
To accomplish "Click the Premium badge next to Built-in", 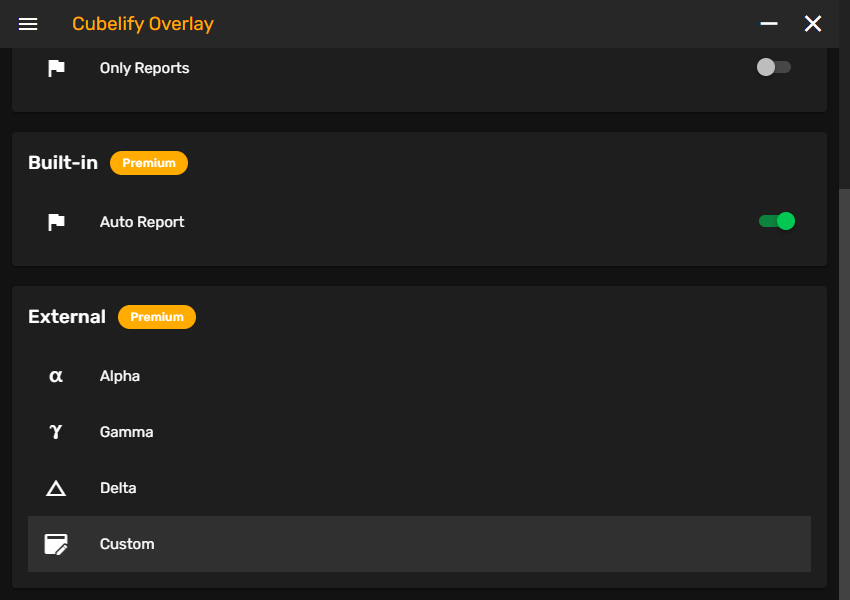I will coord(149,163).
